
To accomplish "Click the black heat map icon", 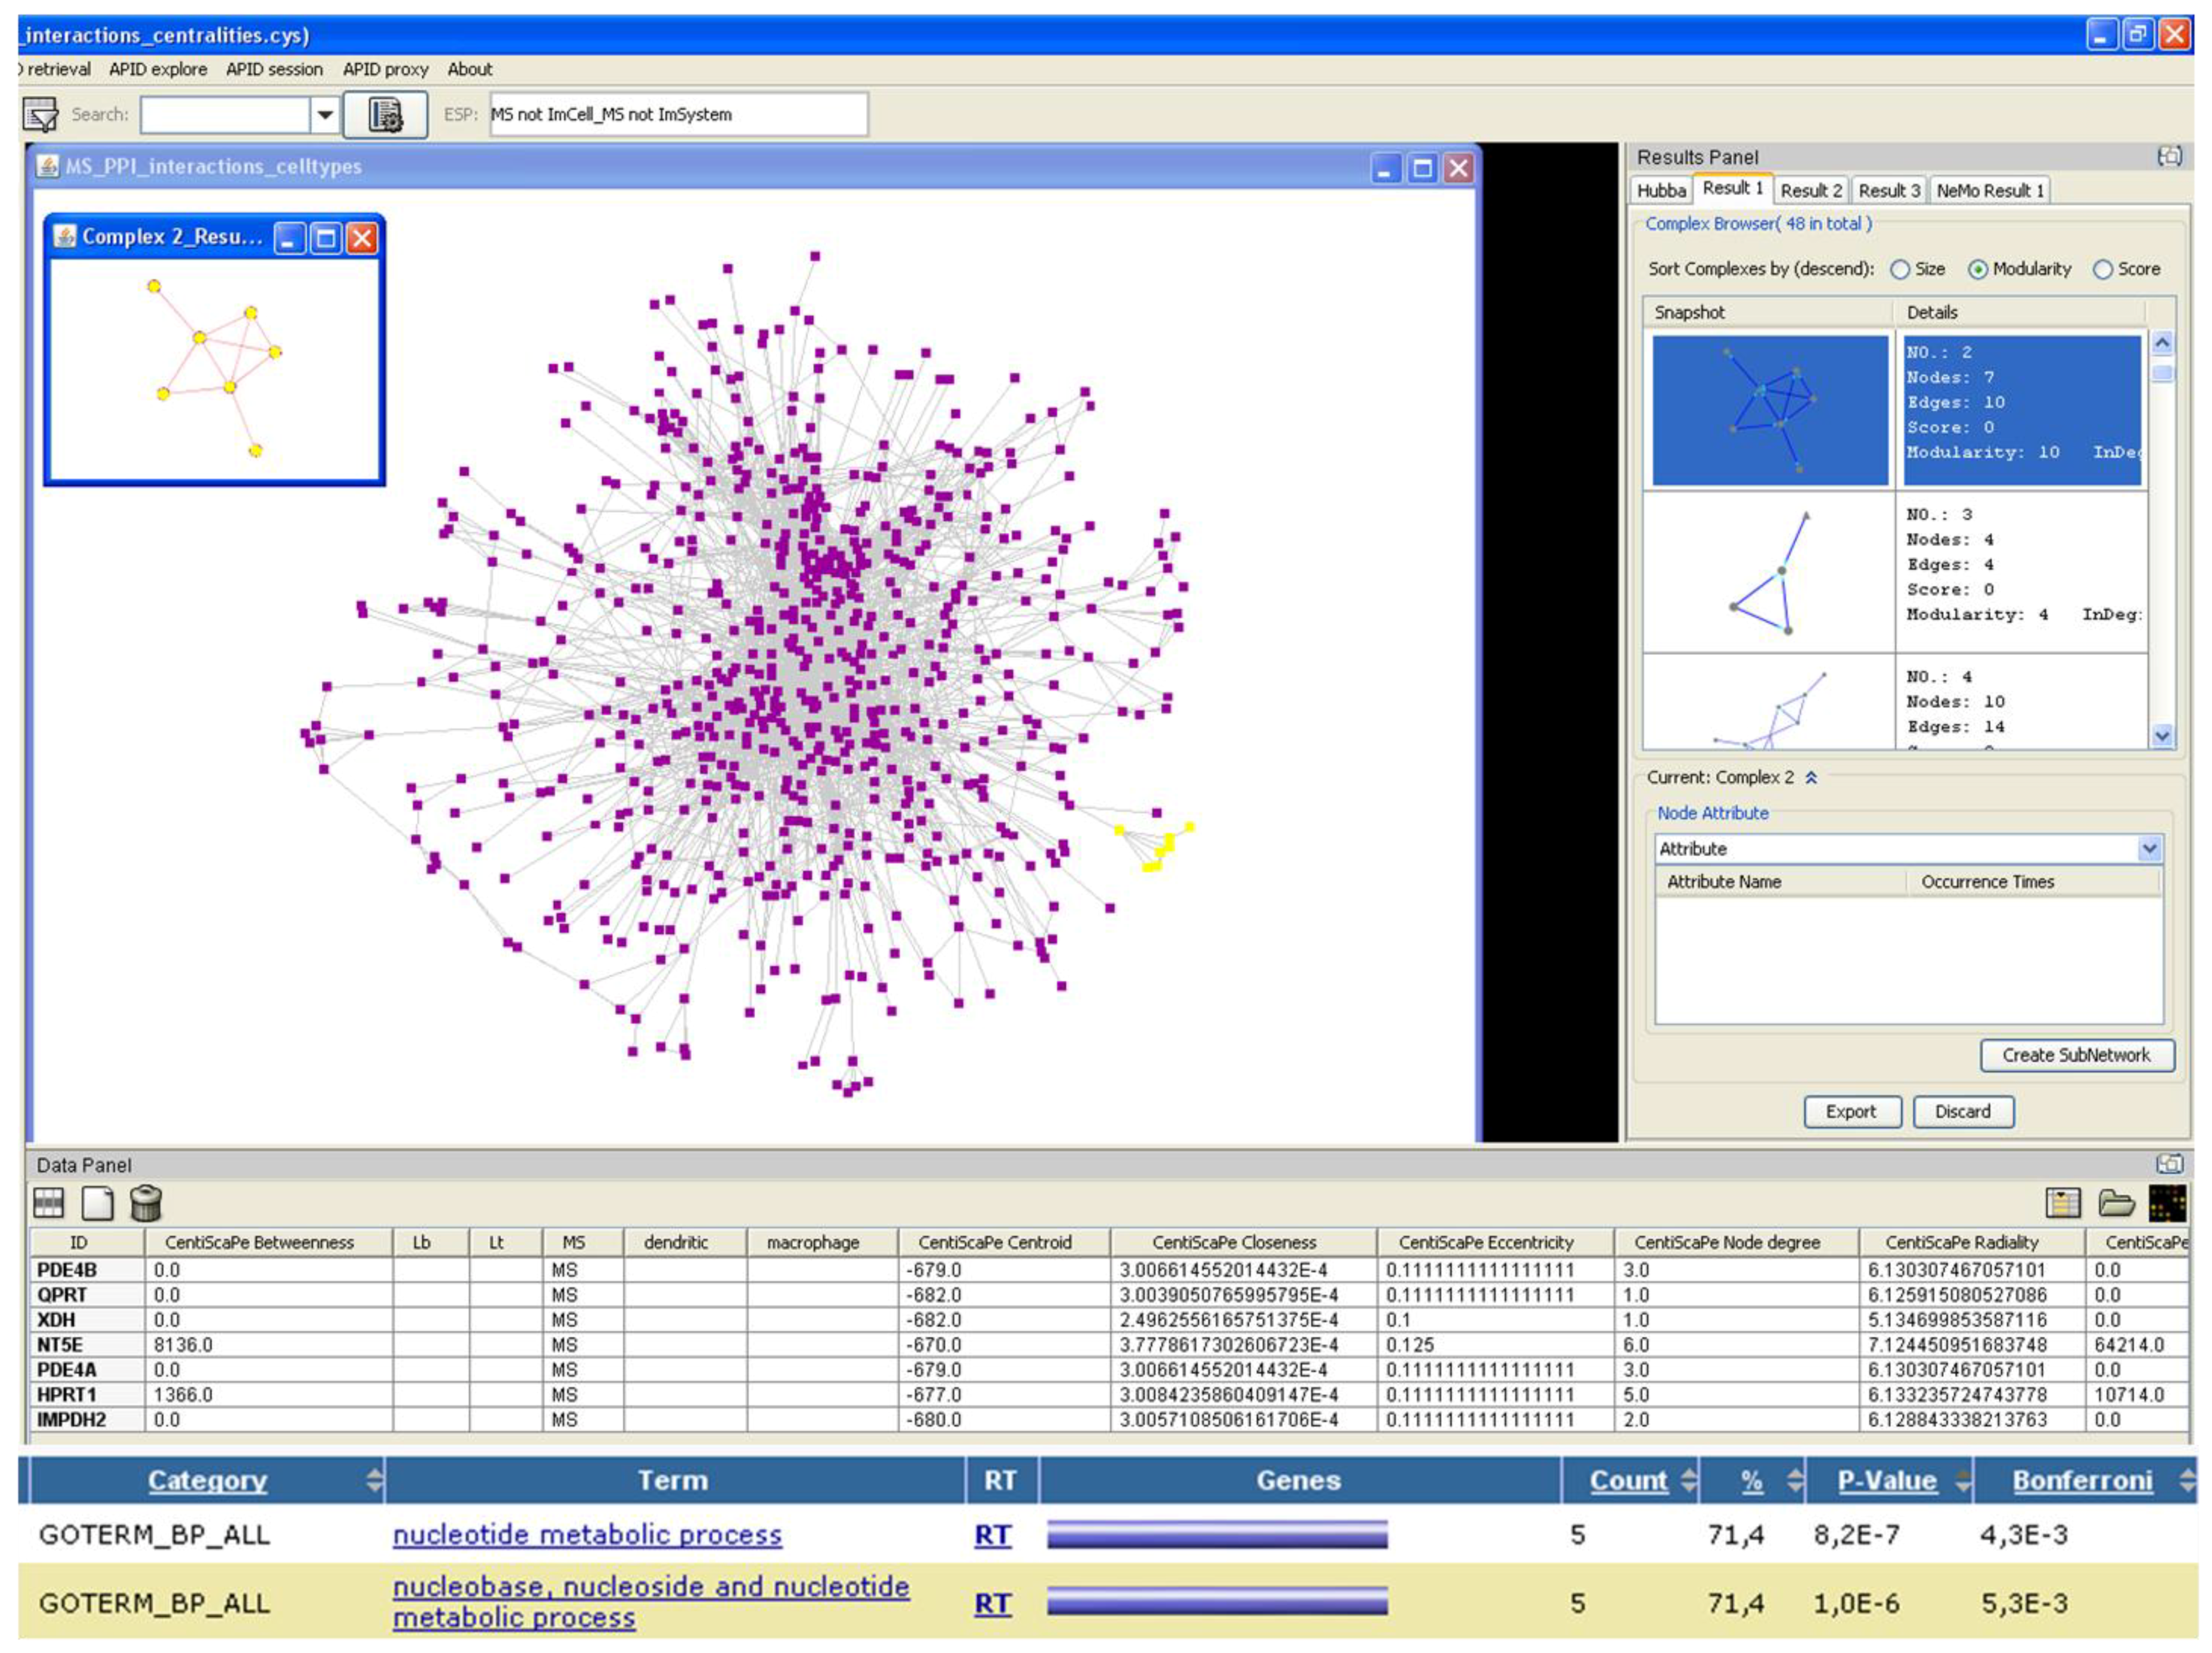I will pyautogui.click(x=2166, y=1202).
